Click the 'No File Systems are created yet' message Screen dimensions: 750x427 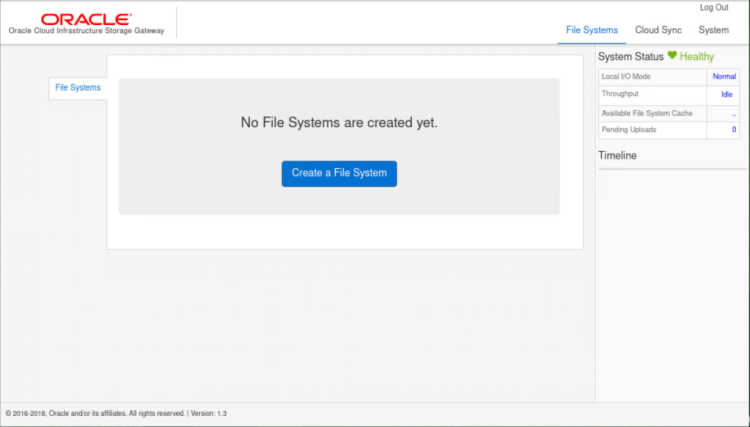339,123
